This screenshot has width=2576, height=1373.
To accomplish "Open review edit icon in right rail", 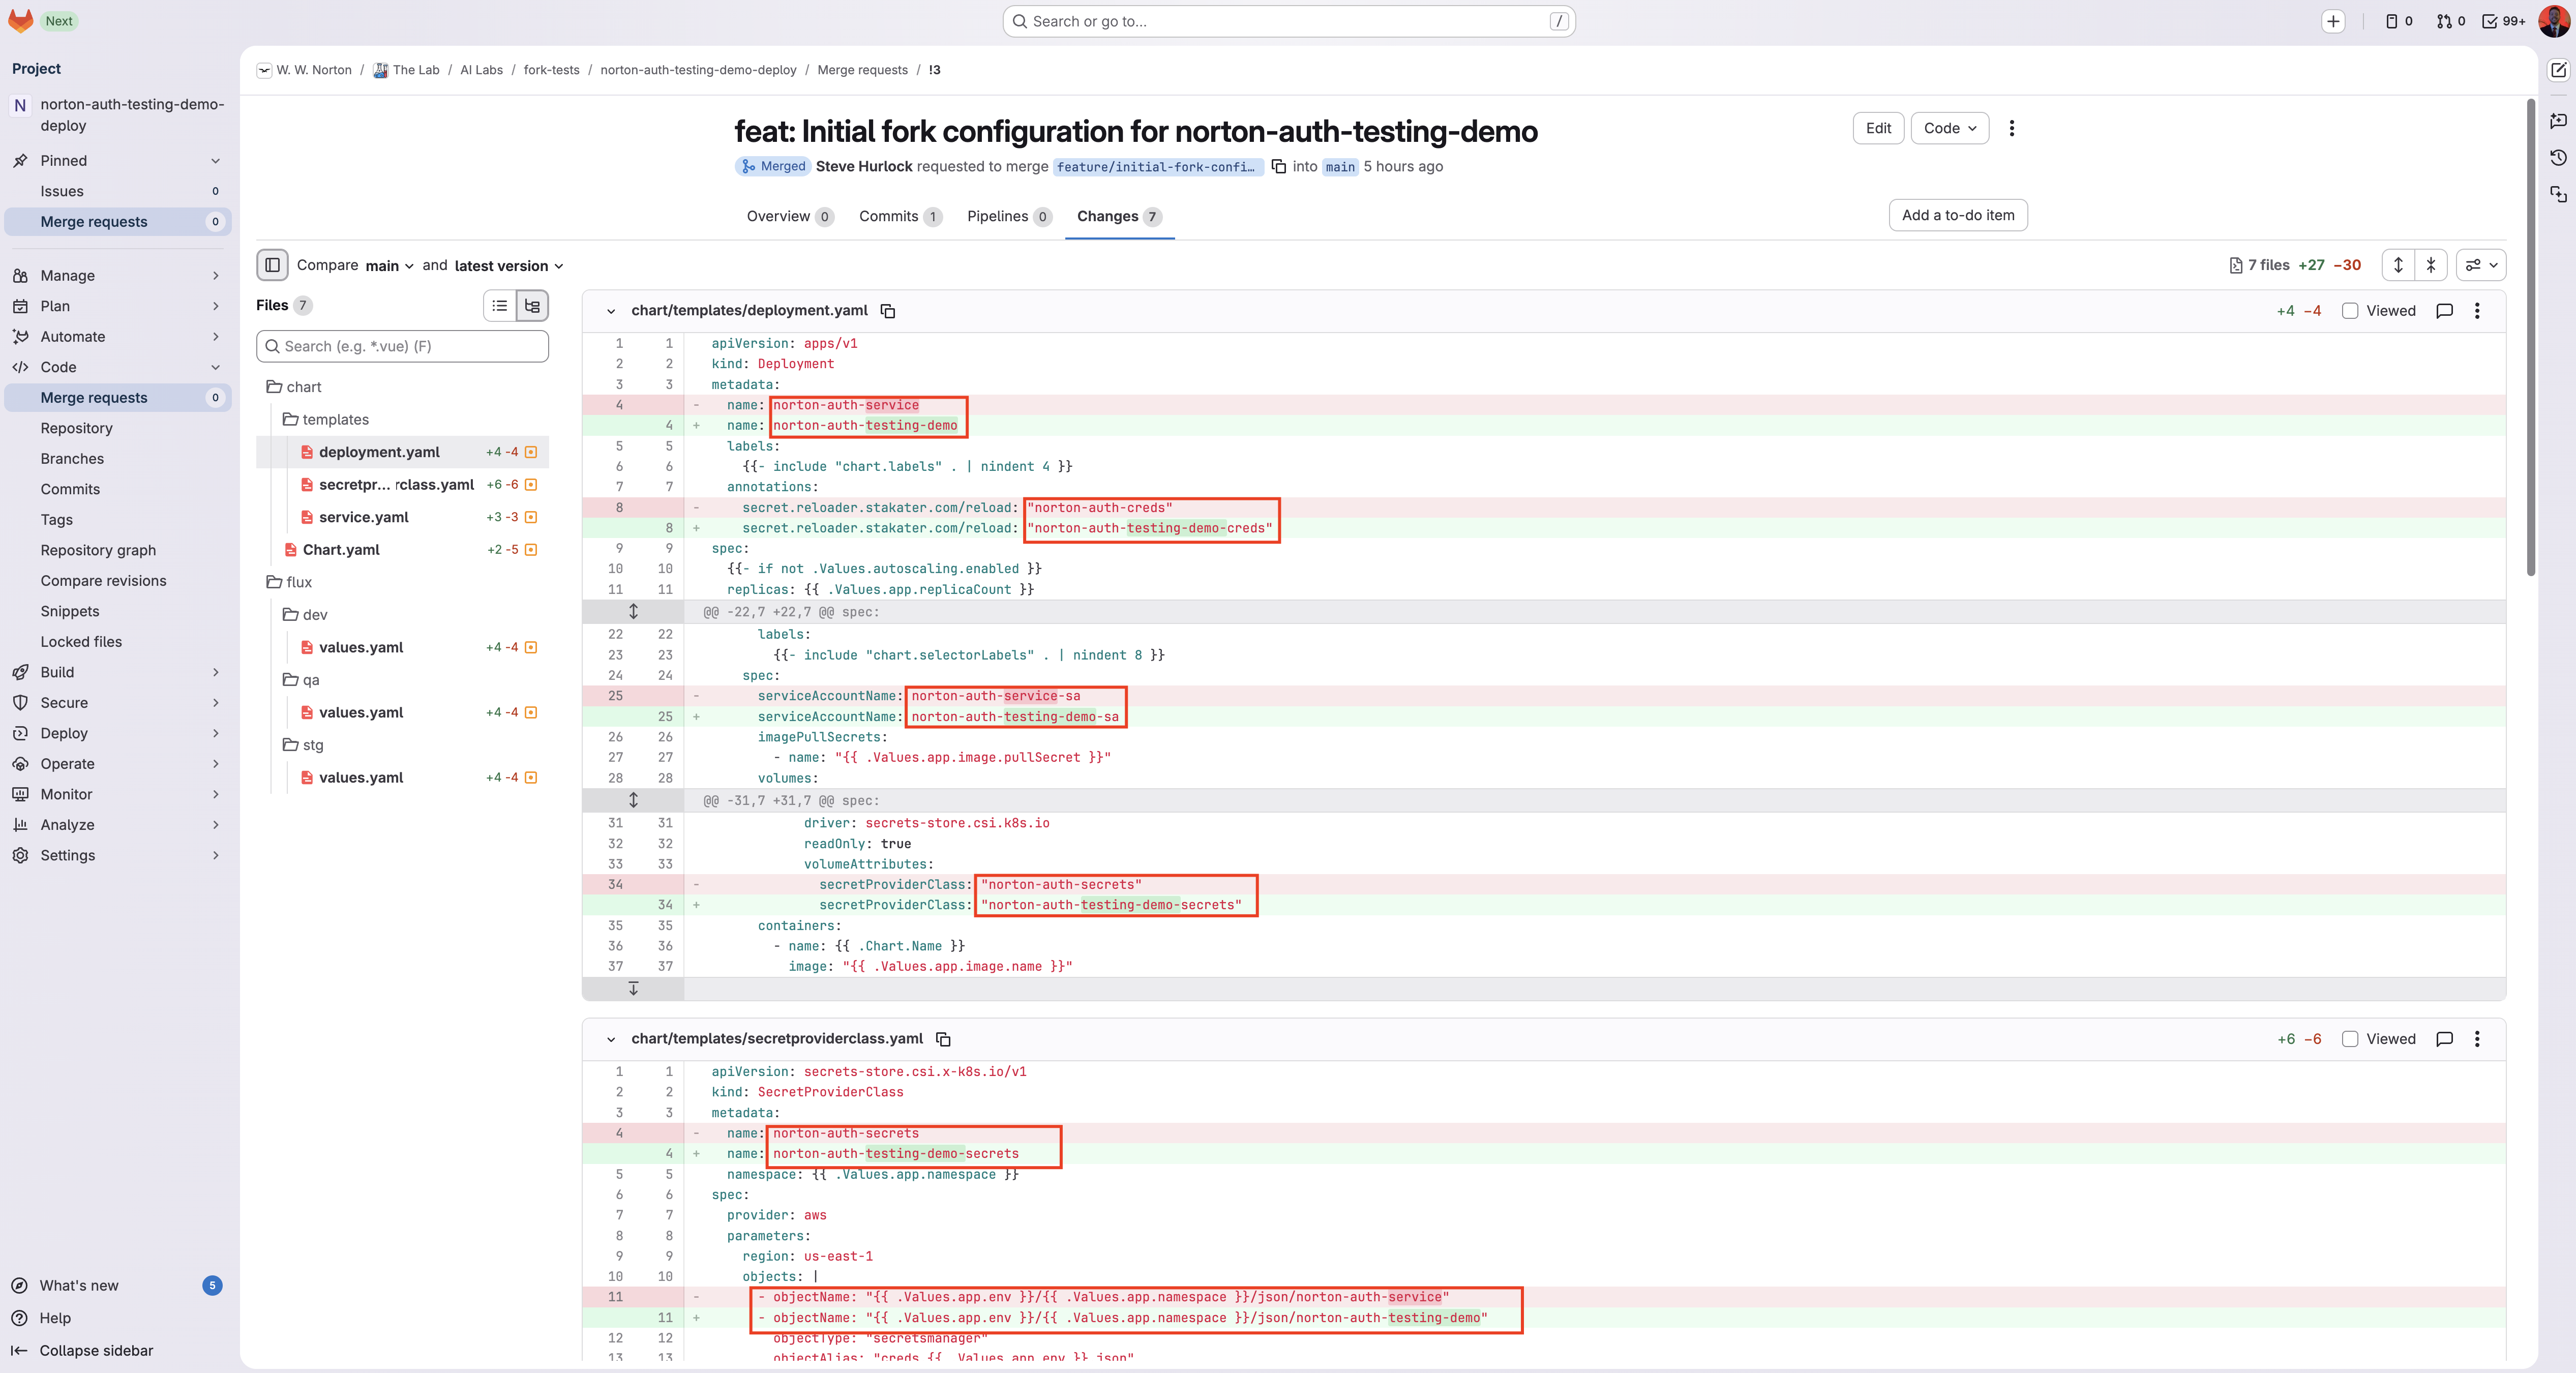I will (2558, 70).
